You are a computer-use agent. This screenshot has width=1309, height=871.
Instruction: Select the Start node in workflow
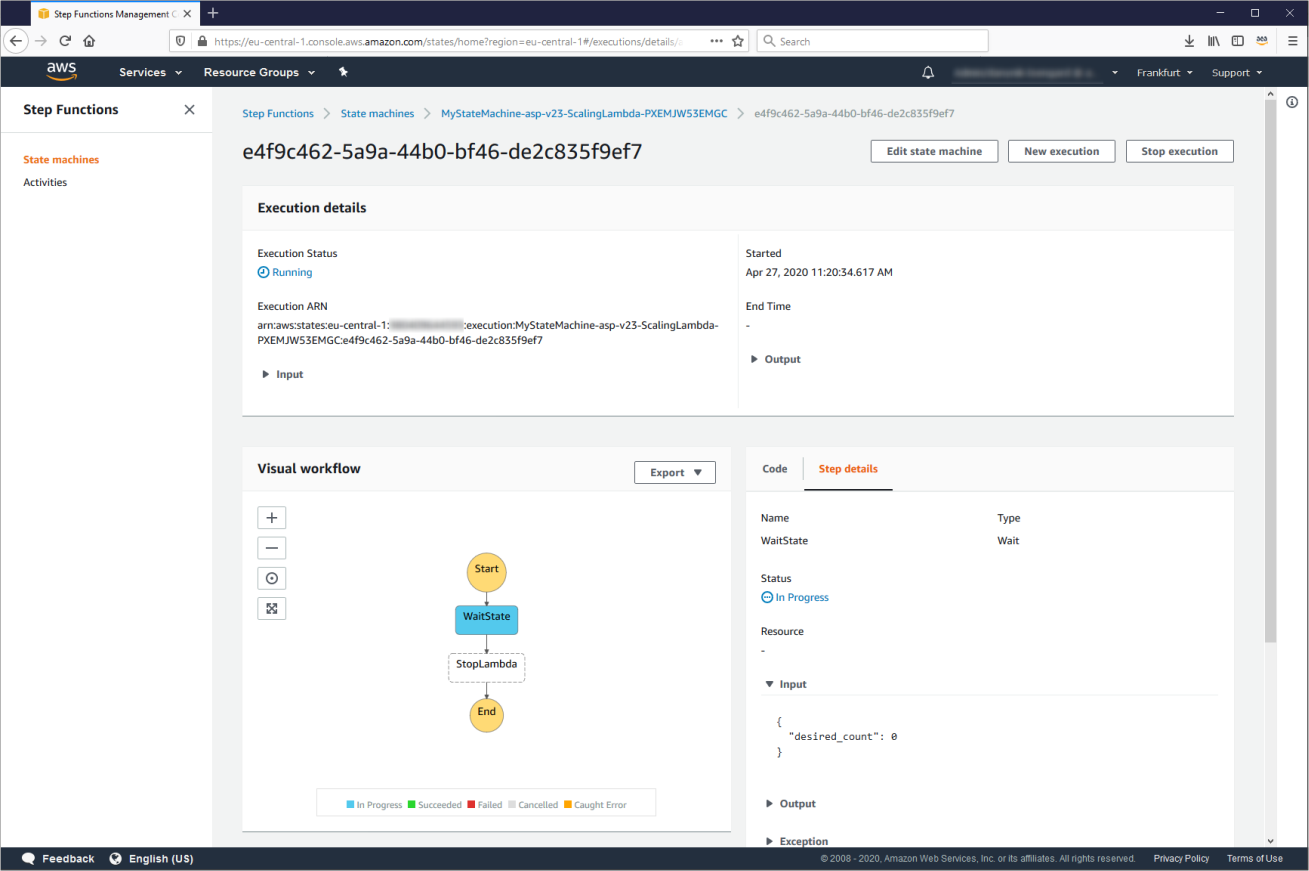pyautogui.click(x=487, y=572)
